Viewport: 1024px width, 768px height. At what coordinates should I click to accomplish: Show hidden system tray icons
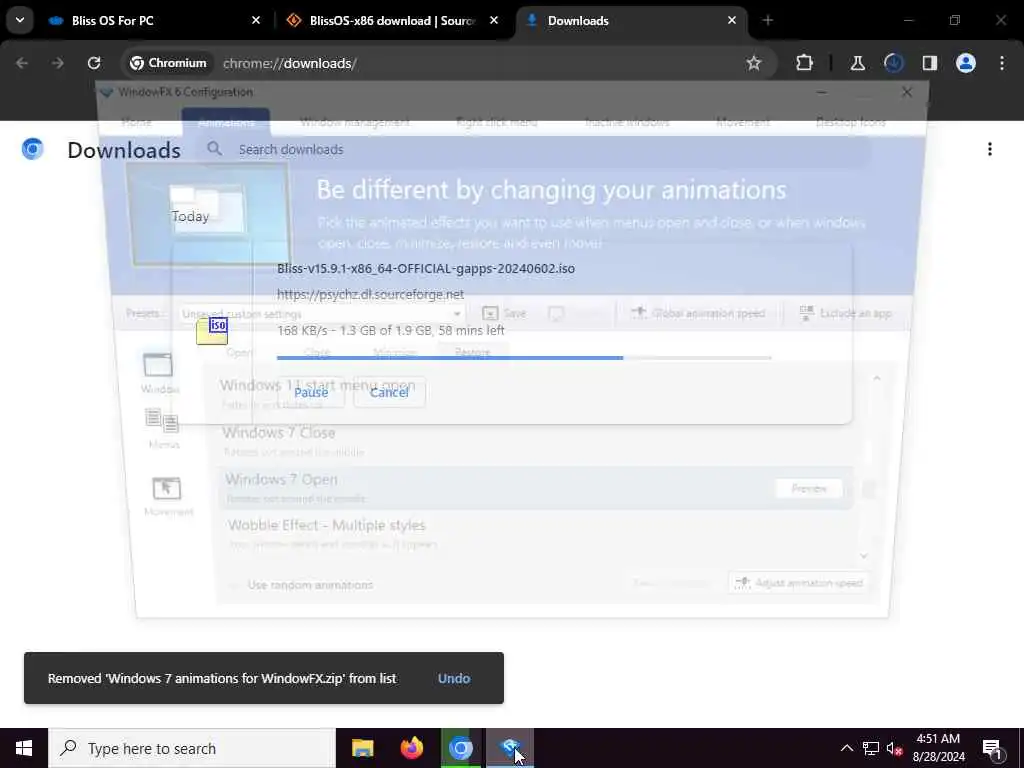[x=846, y=748]
